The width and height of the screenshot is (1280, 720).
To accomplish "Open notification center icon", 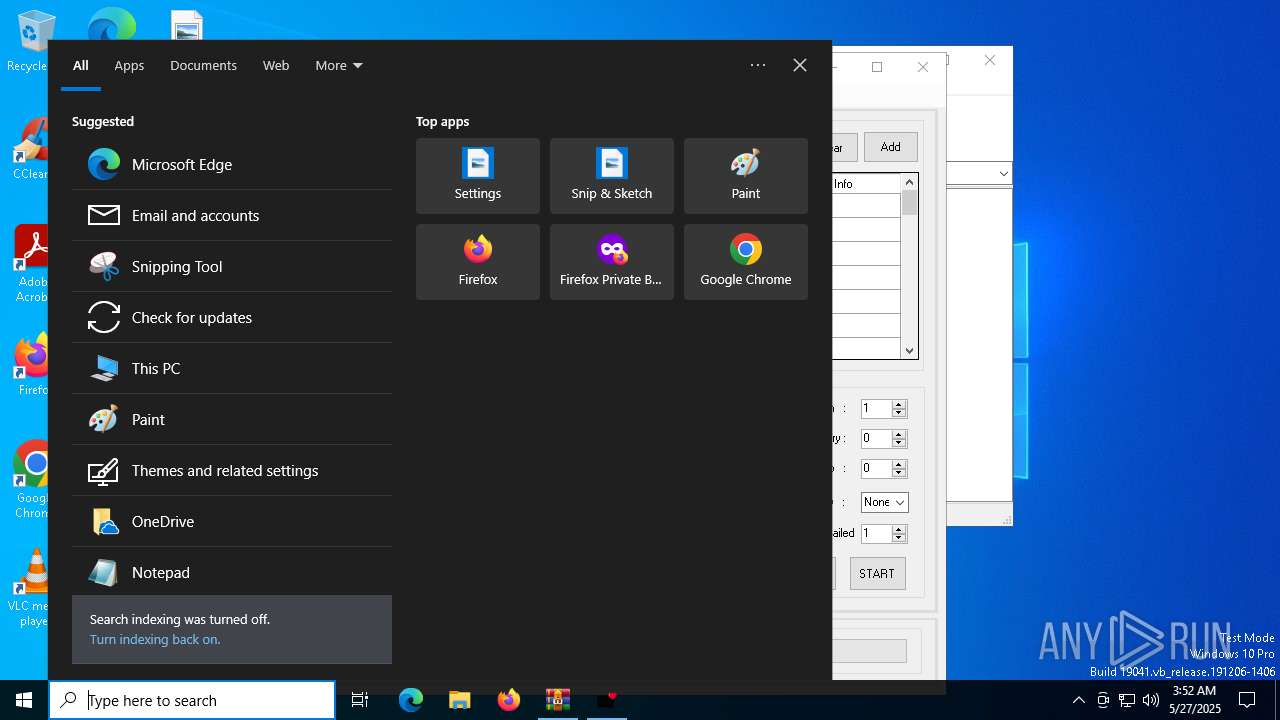I will coord(1247,700).
